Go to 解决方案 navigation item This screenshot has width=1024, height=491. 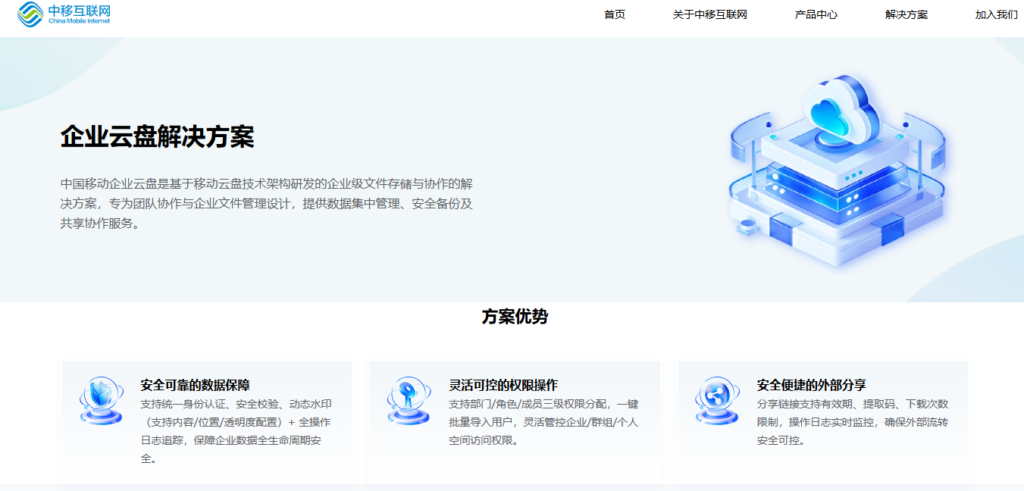(x=906, y=15)
